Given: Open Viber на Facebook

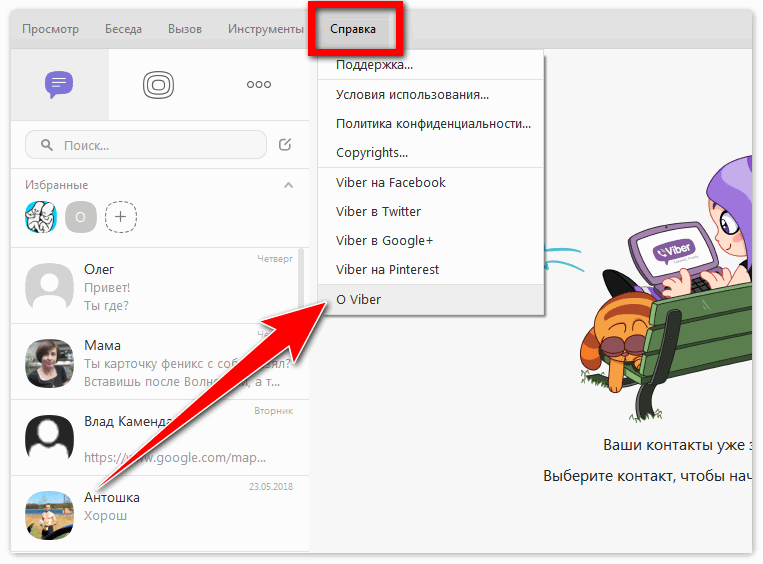Looking at the screenshot, I should (x=431, y=182).
